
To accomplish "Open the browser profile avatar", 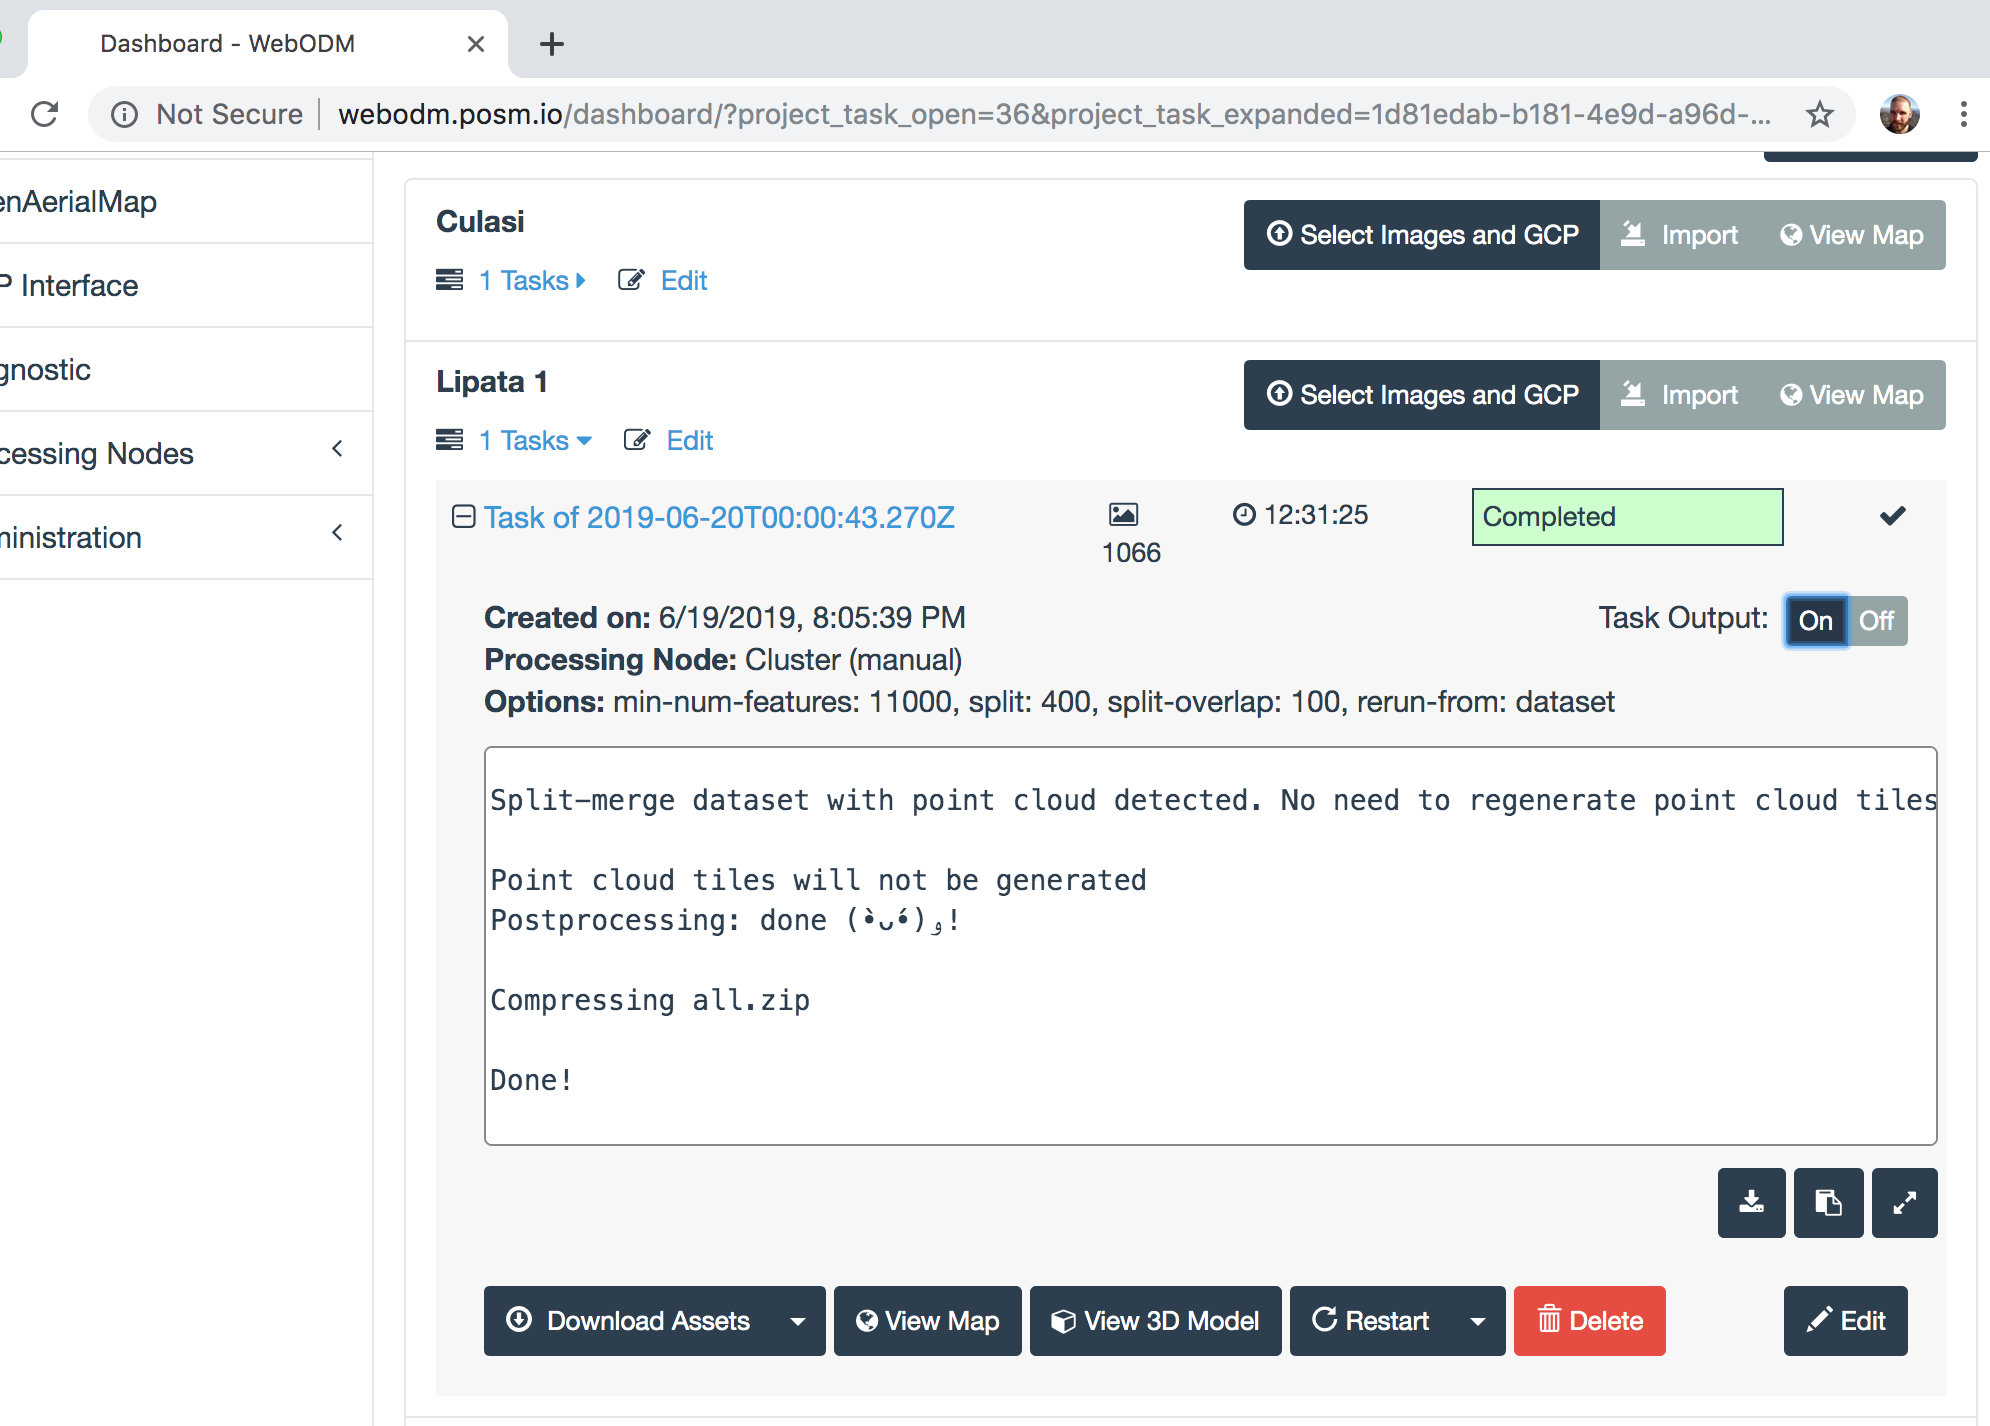I will [x=1899, y=114].
